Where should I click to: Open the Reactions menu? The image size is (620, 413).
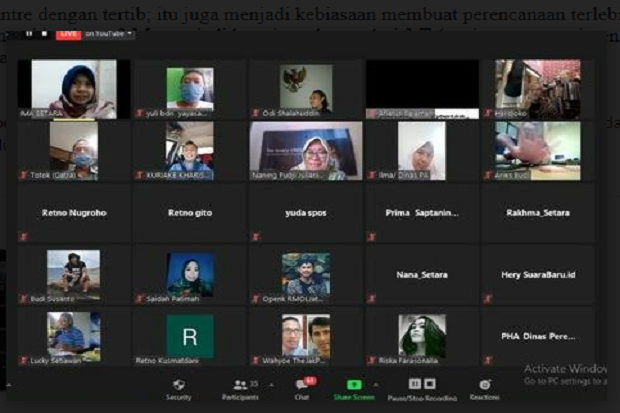(x=485, y=390)
